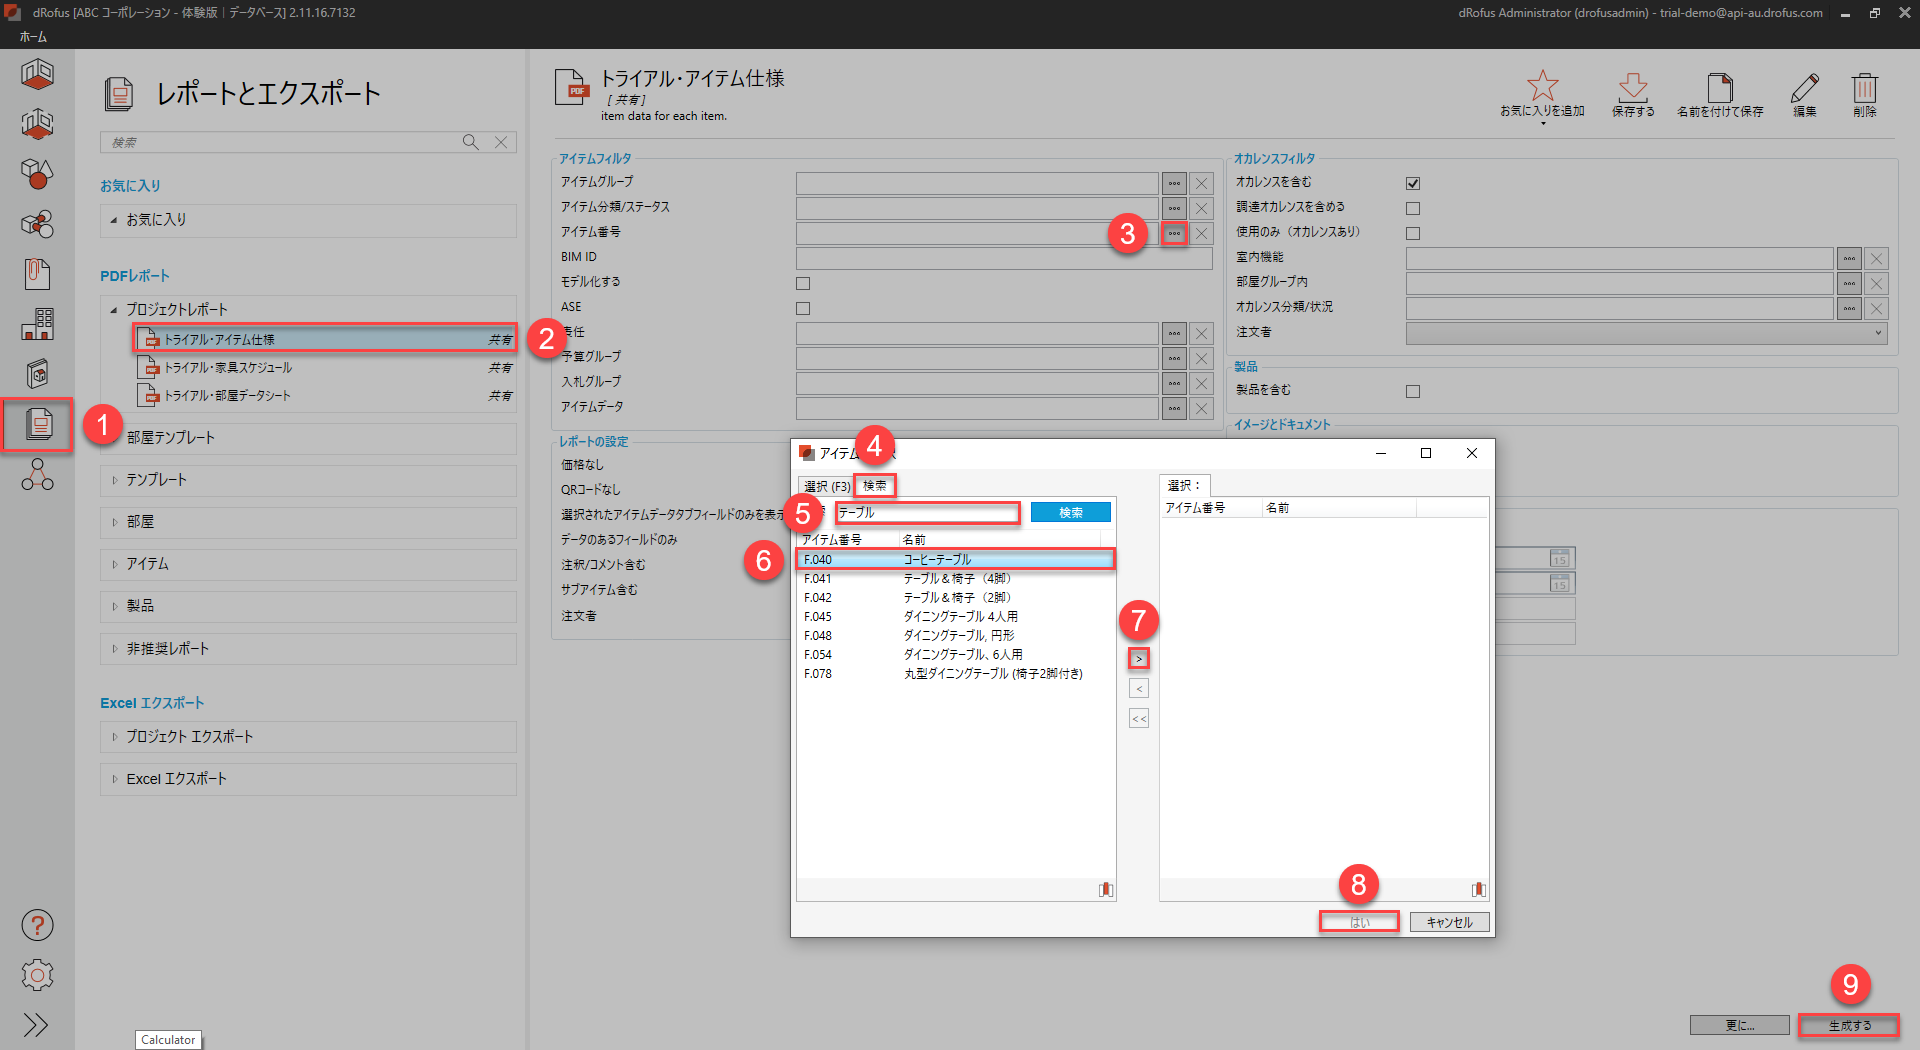
Task: Open settings gear icon in left sidebar
Action: point(37,974)
